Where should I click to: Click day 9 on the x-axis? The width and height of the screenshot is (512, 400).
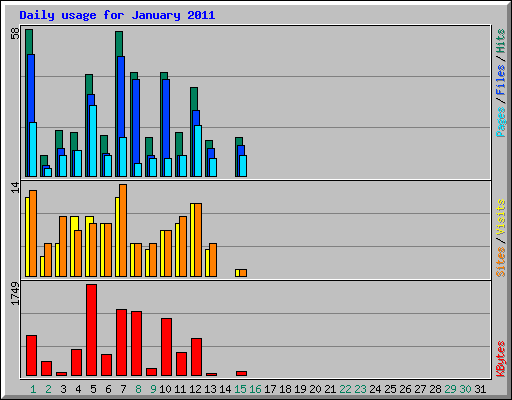pos(153,389)
